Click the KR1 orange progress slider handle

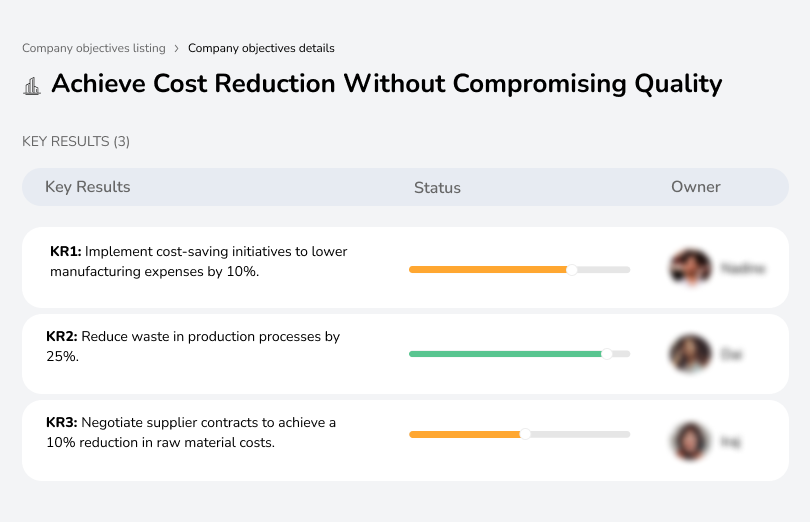[572, 269]
